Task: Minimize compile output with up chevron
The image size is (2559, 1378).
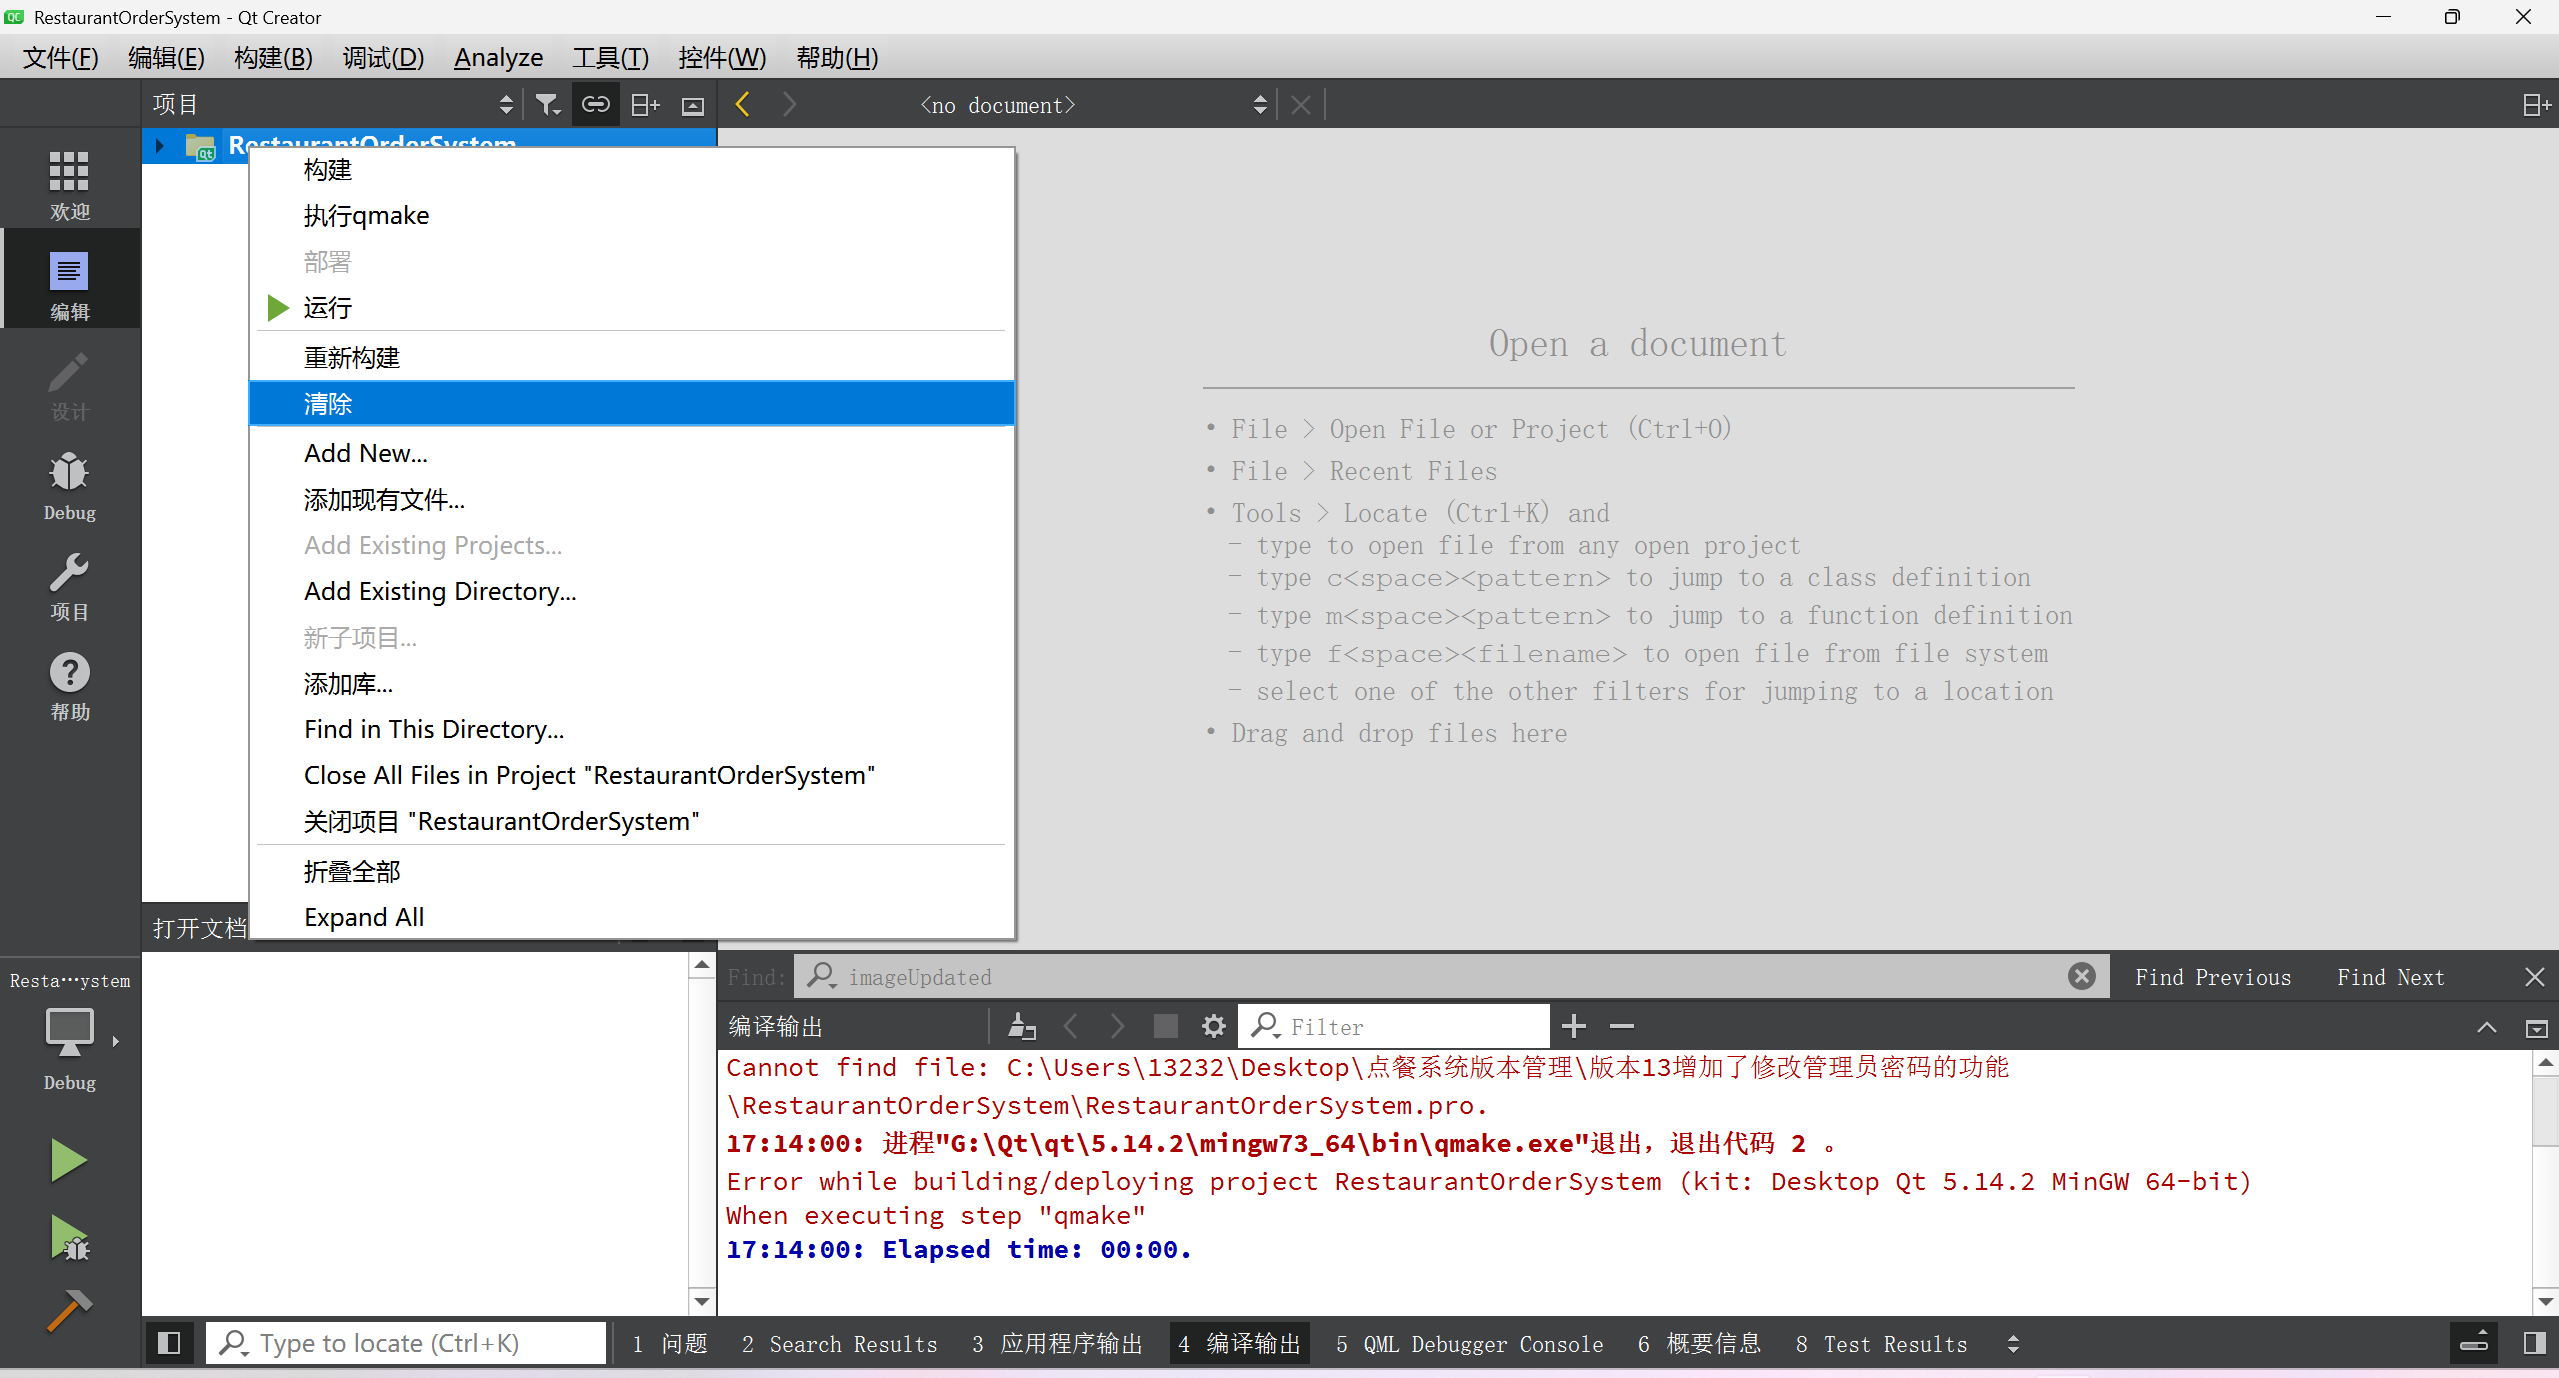Action: tap(2486, 1027)
